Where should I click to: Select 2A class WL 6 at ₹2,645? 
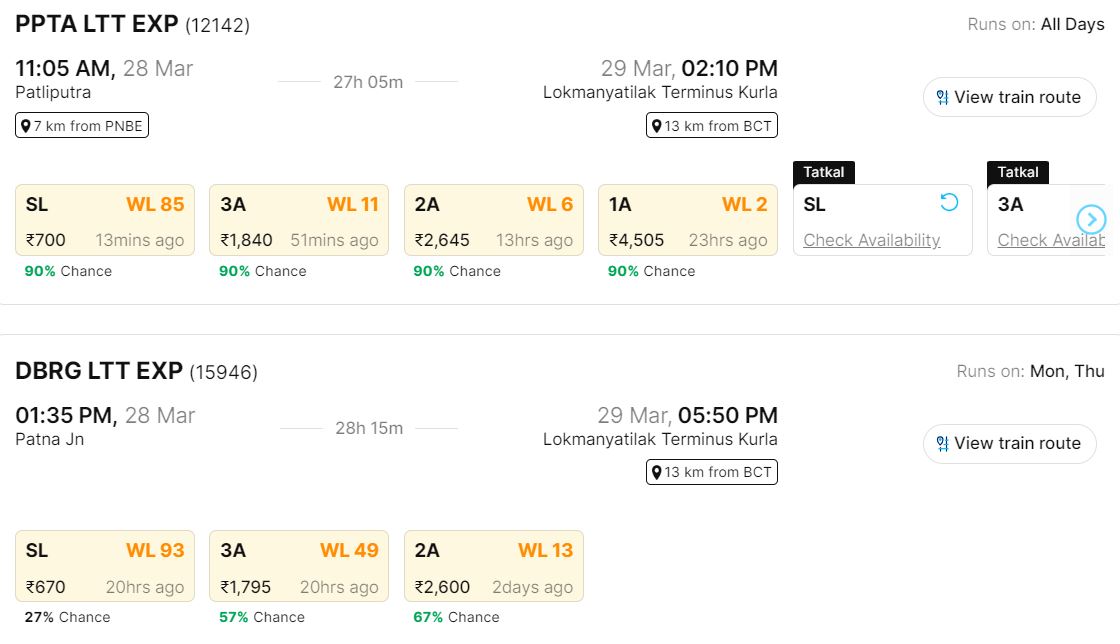coord(493,220)
